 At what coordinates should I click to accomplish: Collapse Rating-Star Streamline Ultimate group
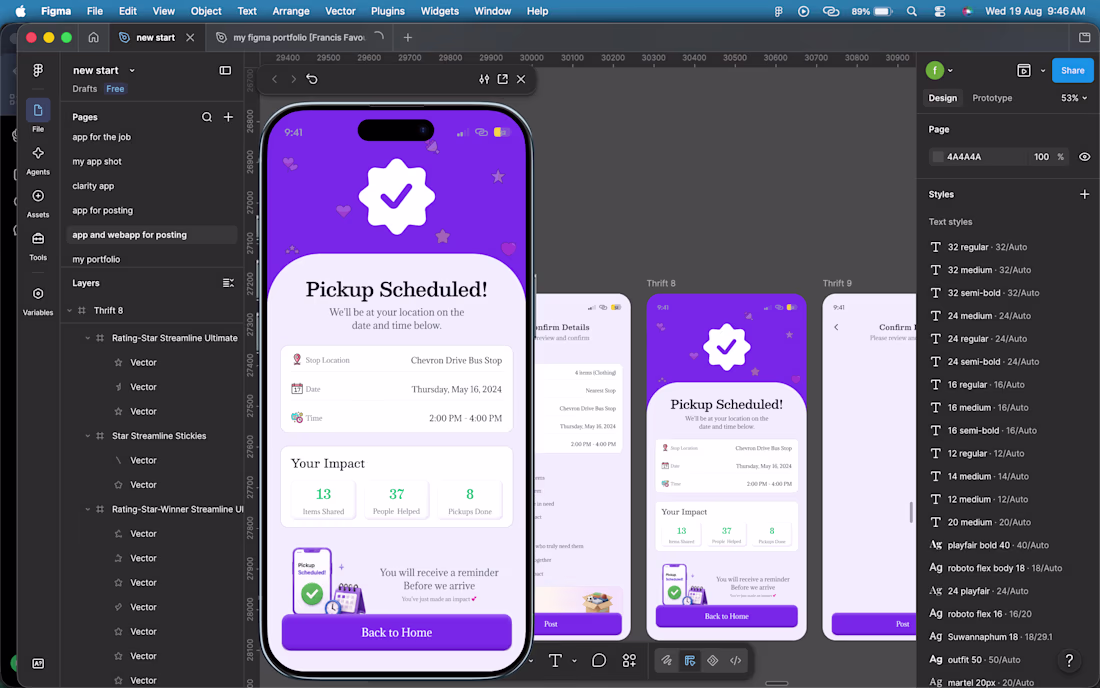coord(88,338)
